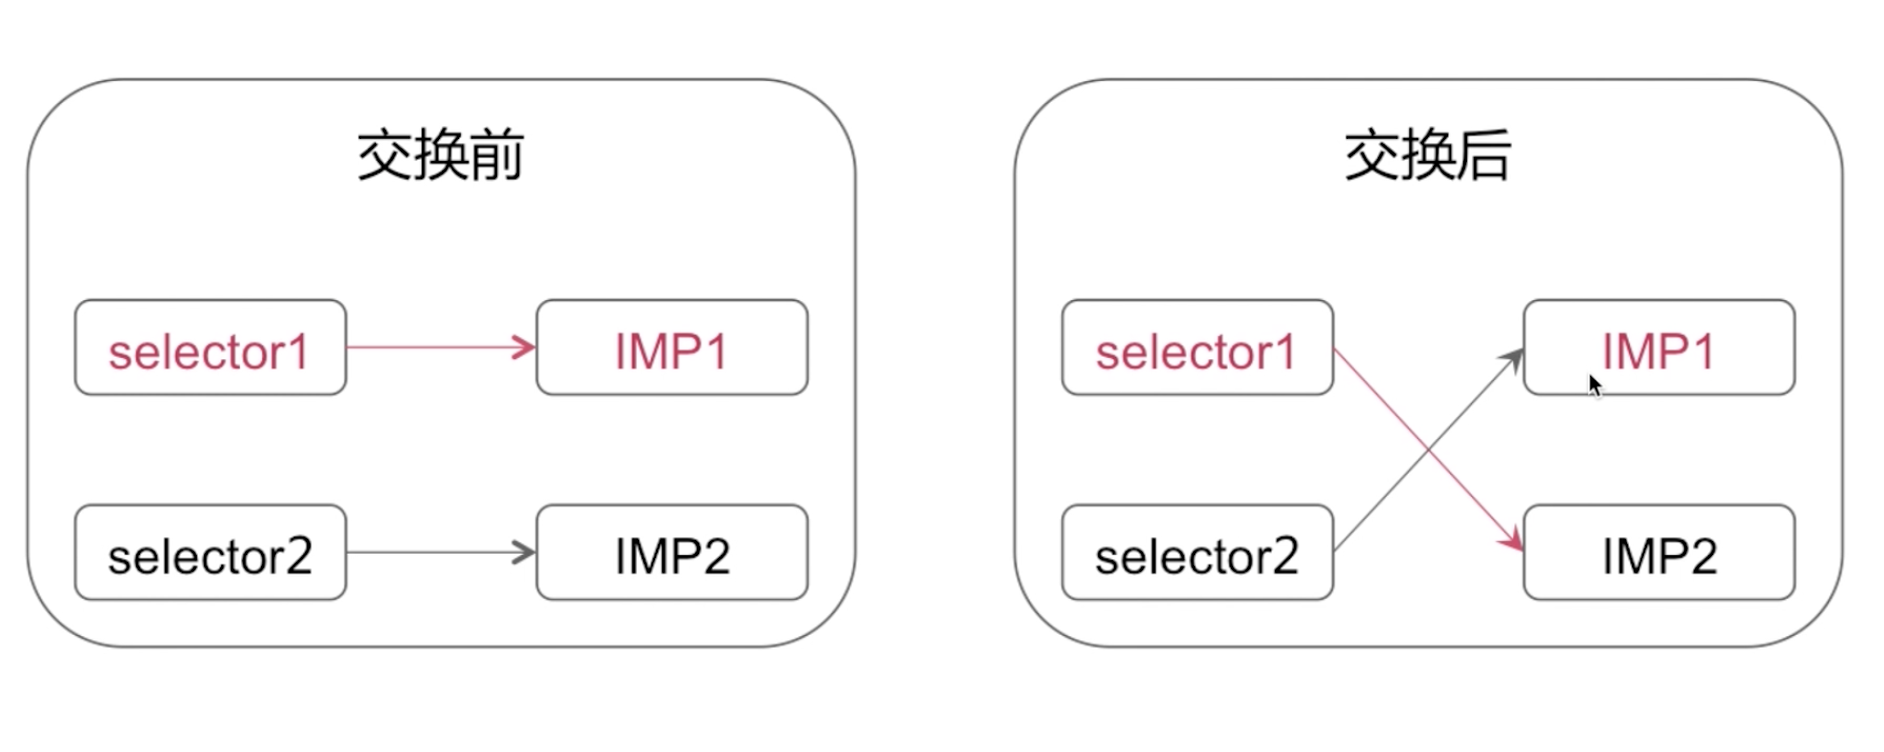Viewport: 1884px width, 752px height.
Task: Click the word selector1 in the left panel
Action: click(x=209, y=352)
